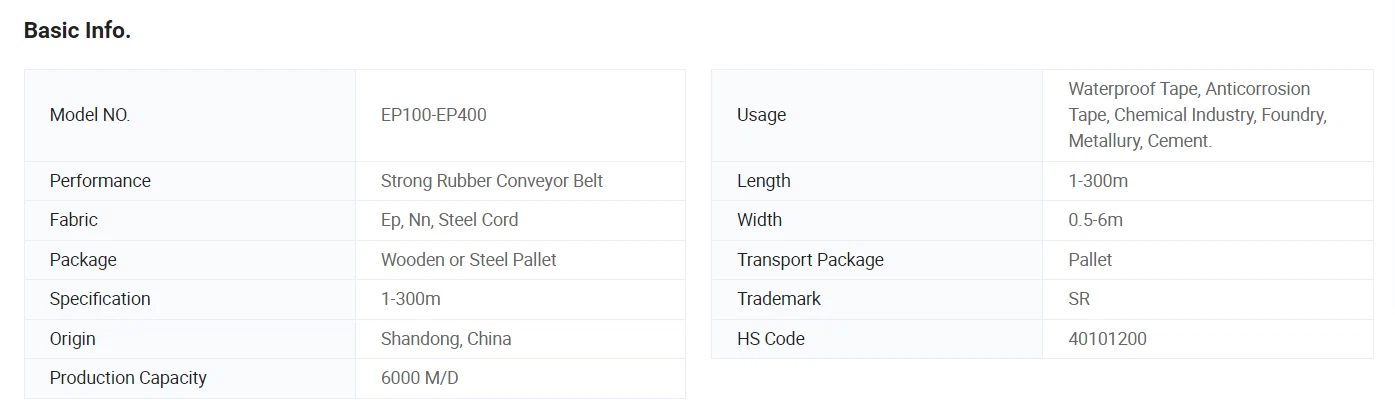Click the Length row label
Image resolution: width=1395 pixels, height=400 pixels.
click(763, 181)
